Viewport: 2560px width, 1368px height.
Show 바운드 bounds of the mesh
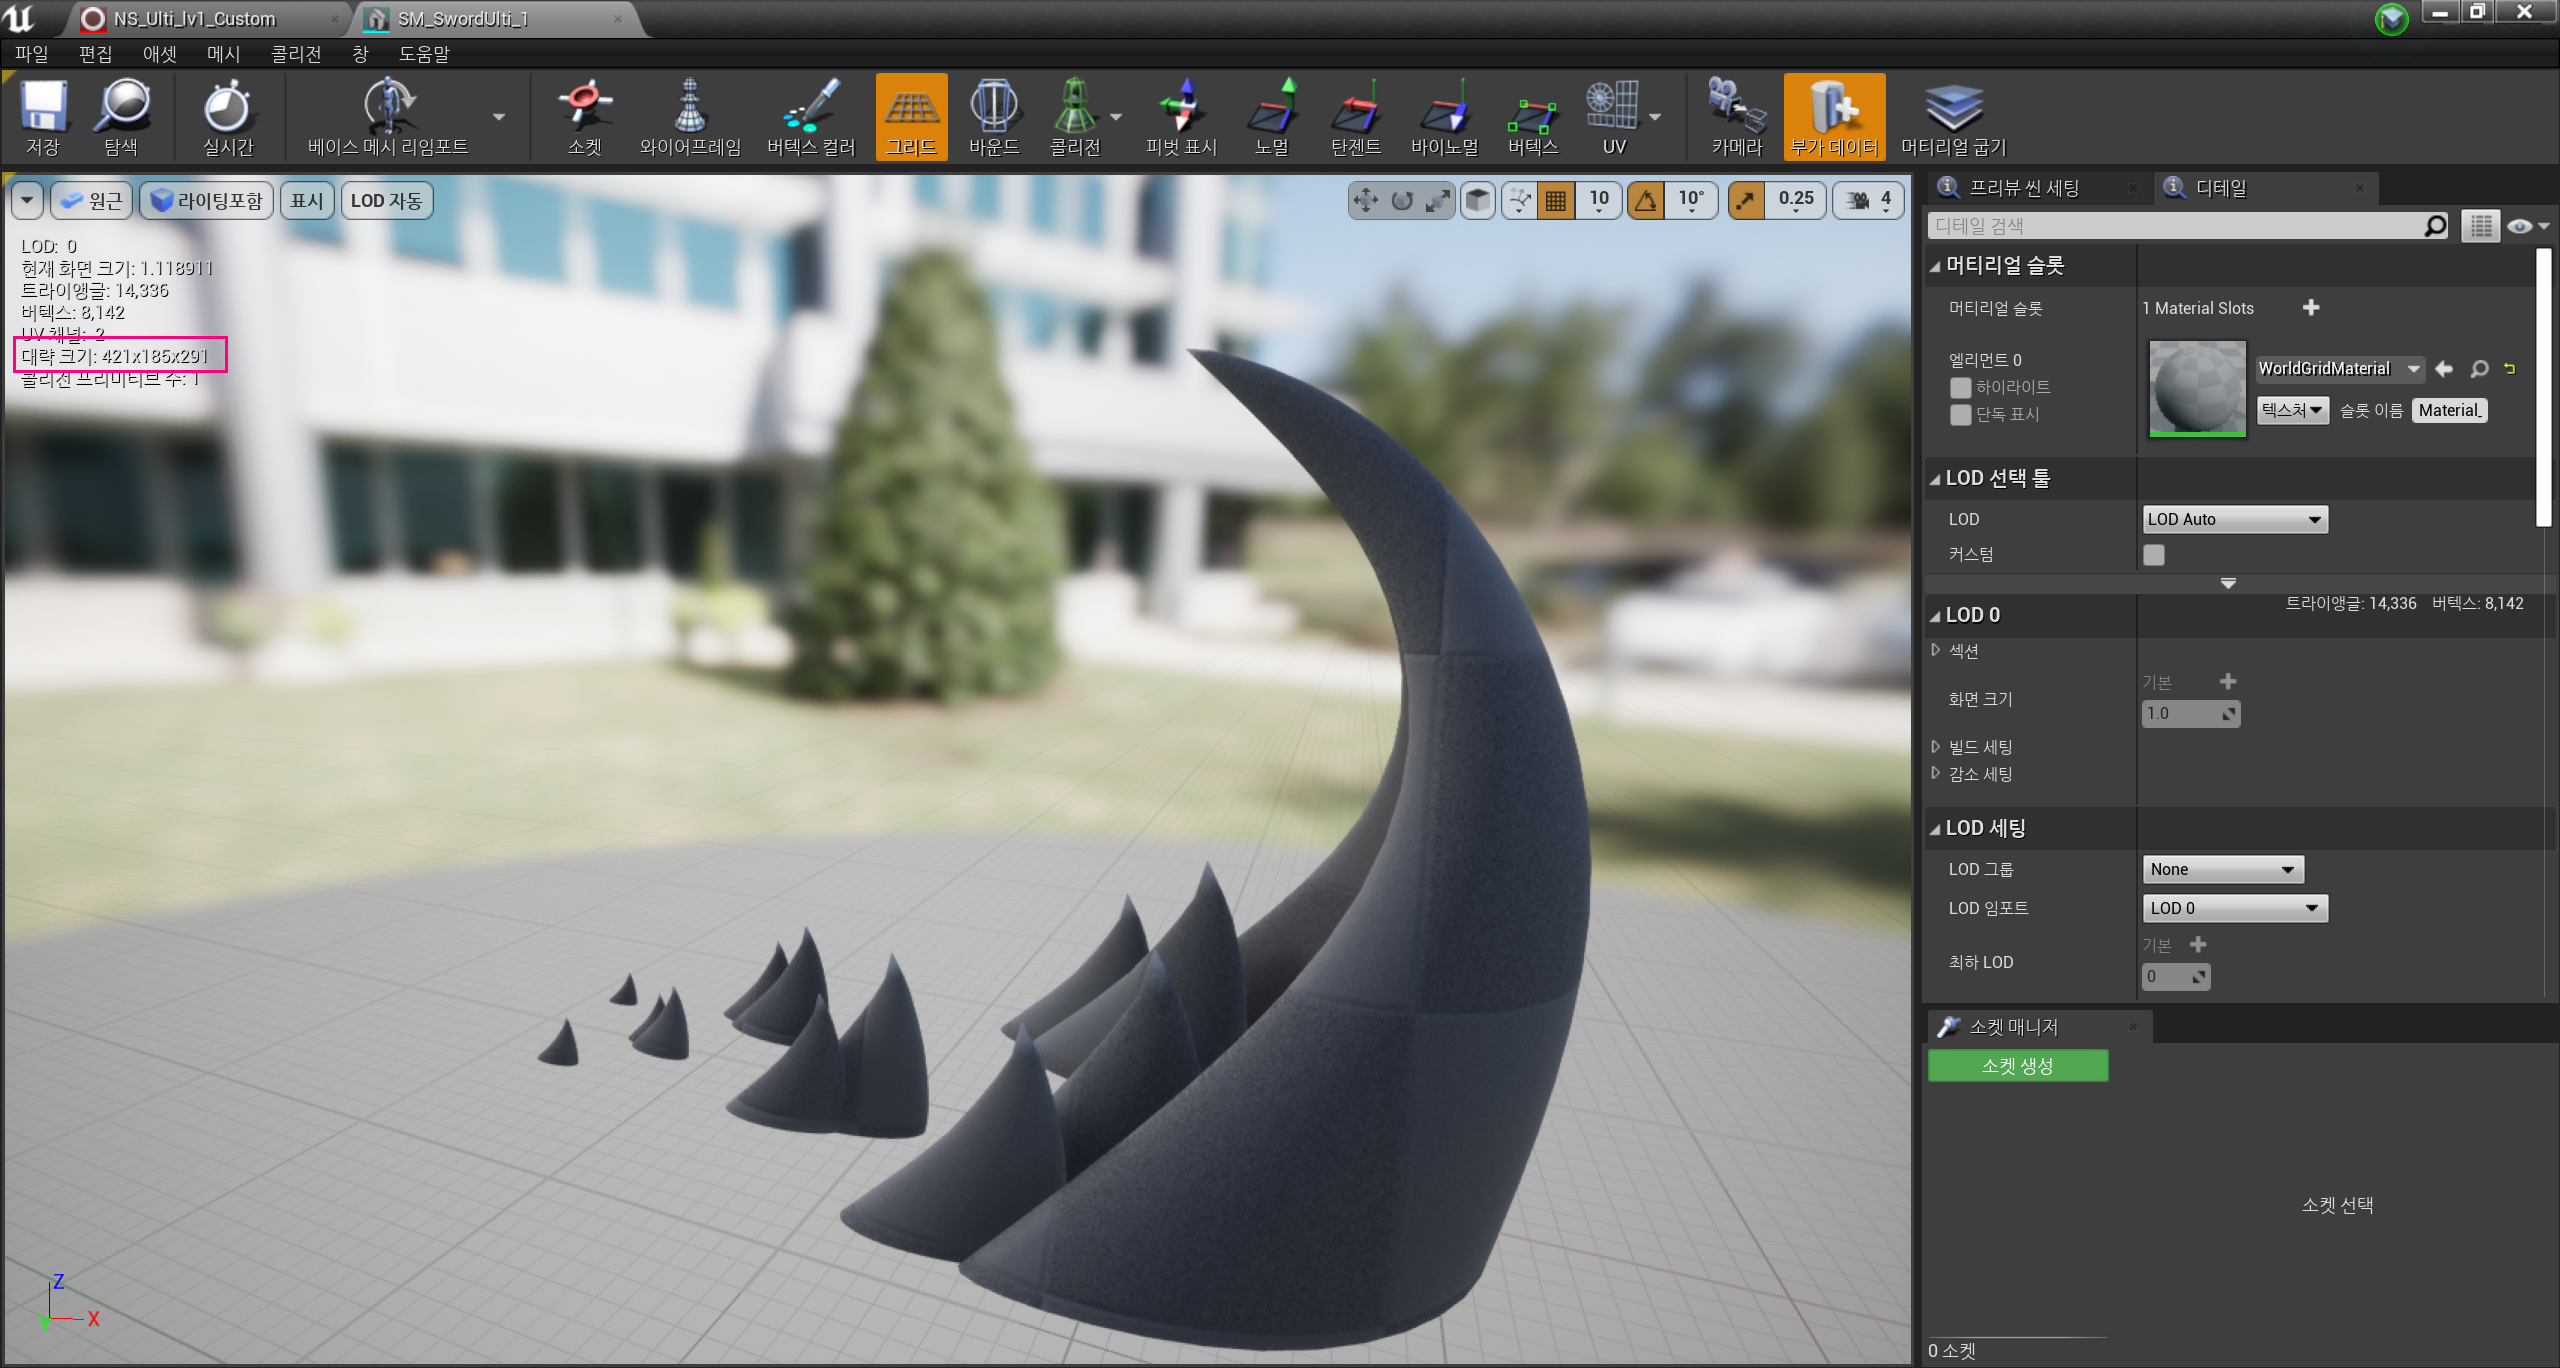(x=994, y=117)
